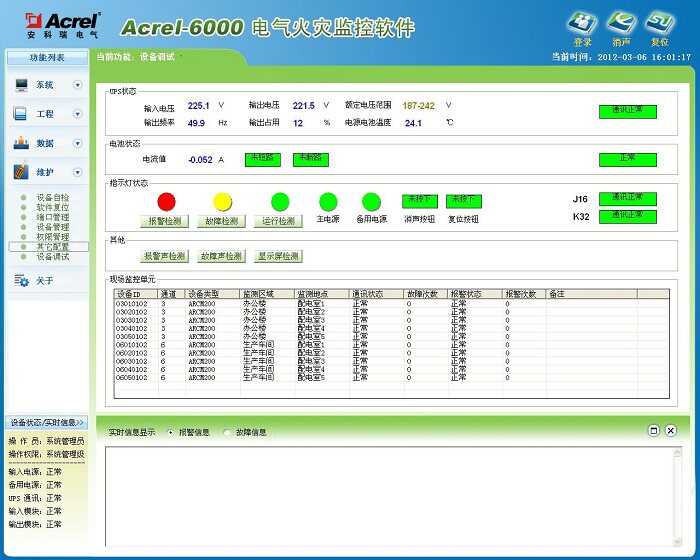Maximize the real-time info panel

click(654, 430)
